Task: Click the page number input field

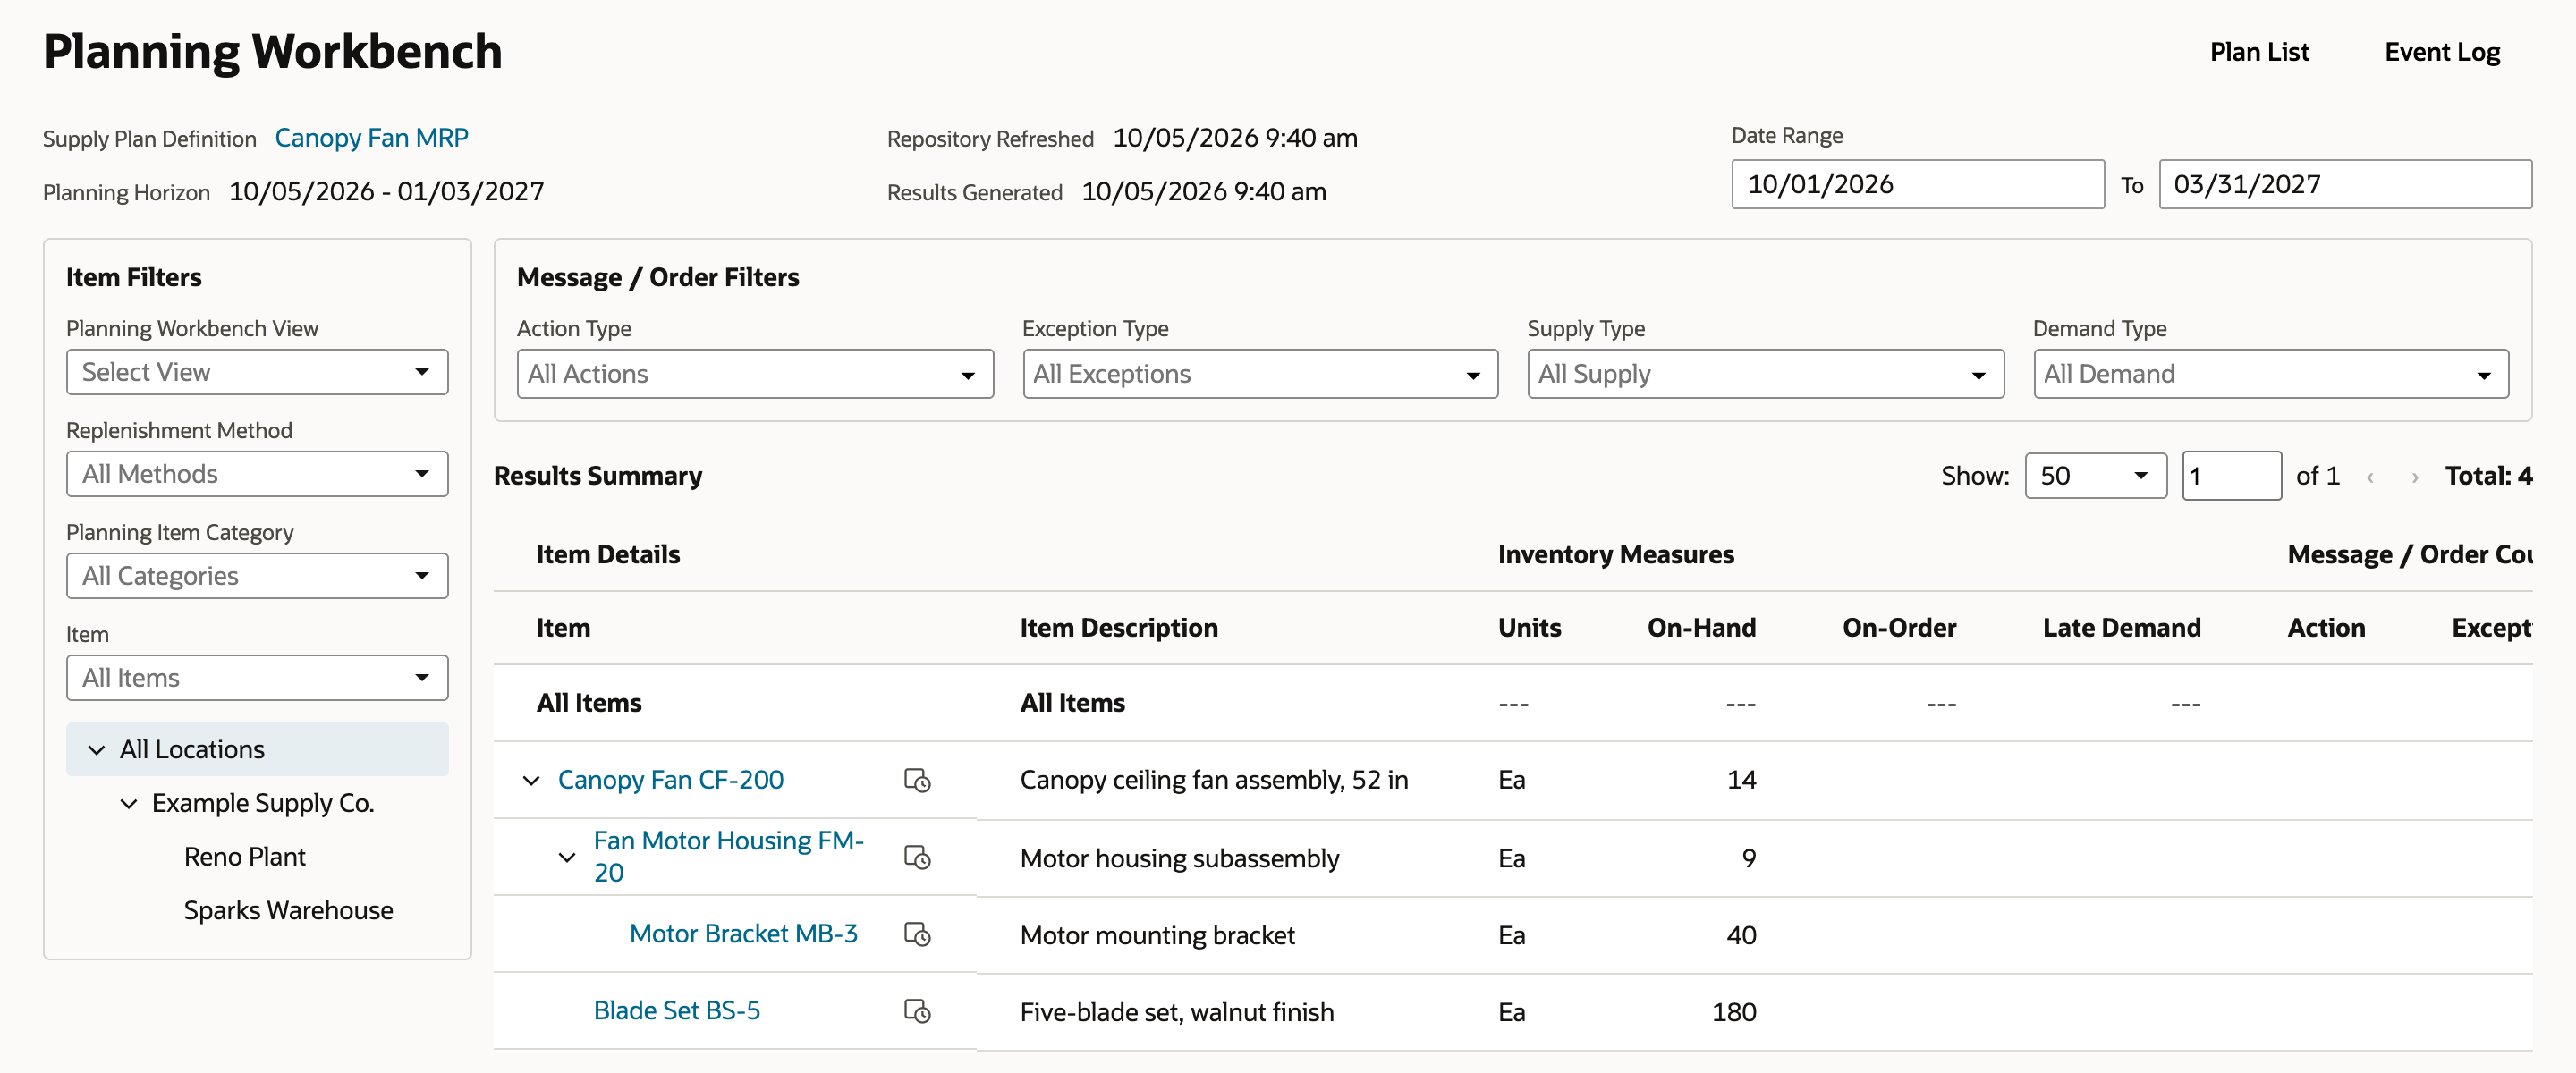Action: pyautogui.click(x=2231, y=476)
